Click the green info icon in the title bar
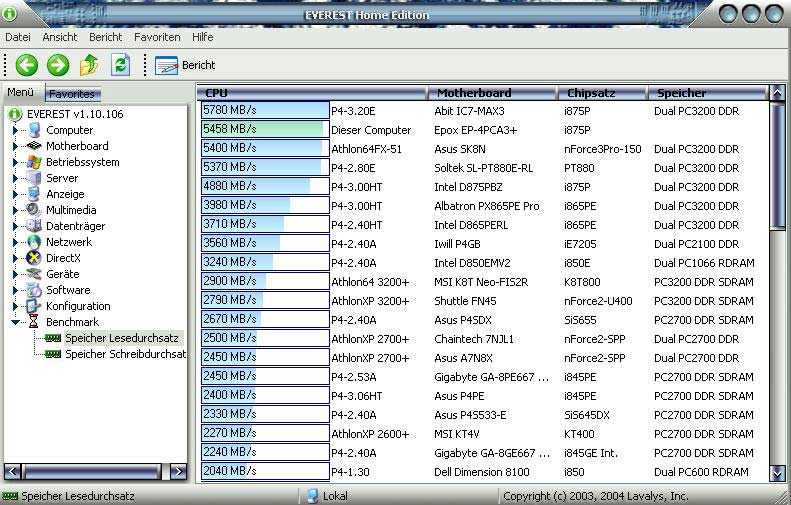Image resolution: width=791 pixels, height=505 pixels. point(10,14)
